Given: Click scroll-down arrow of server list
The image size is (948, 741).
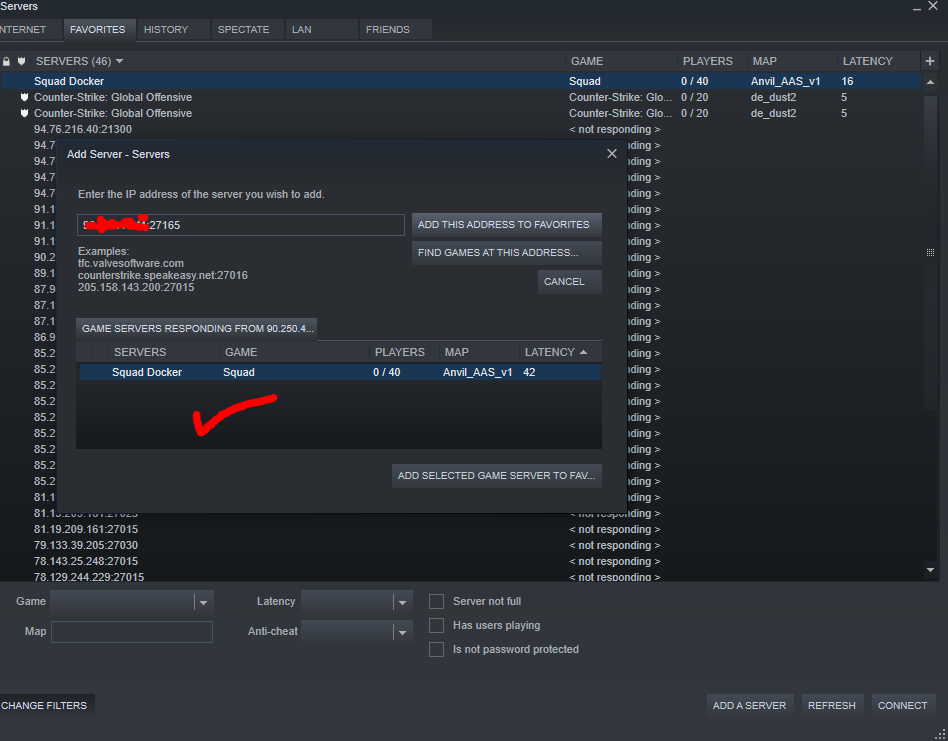Looking at the screenshot, I should click(930, 570).
